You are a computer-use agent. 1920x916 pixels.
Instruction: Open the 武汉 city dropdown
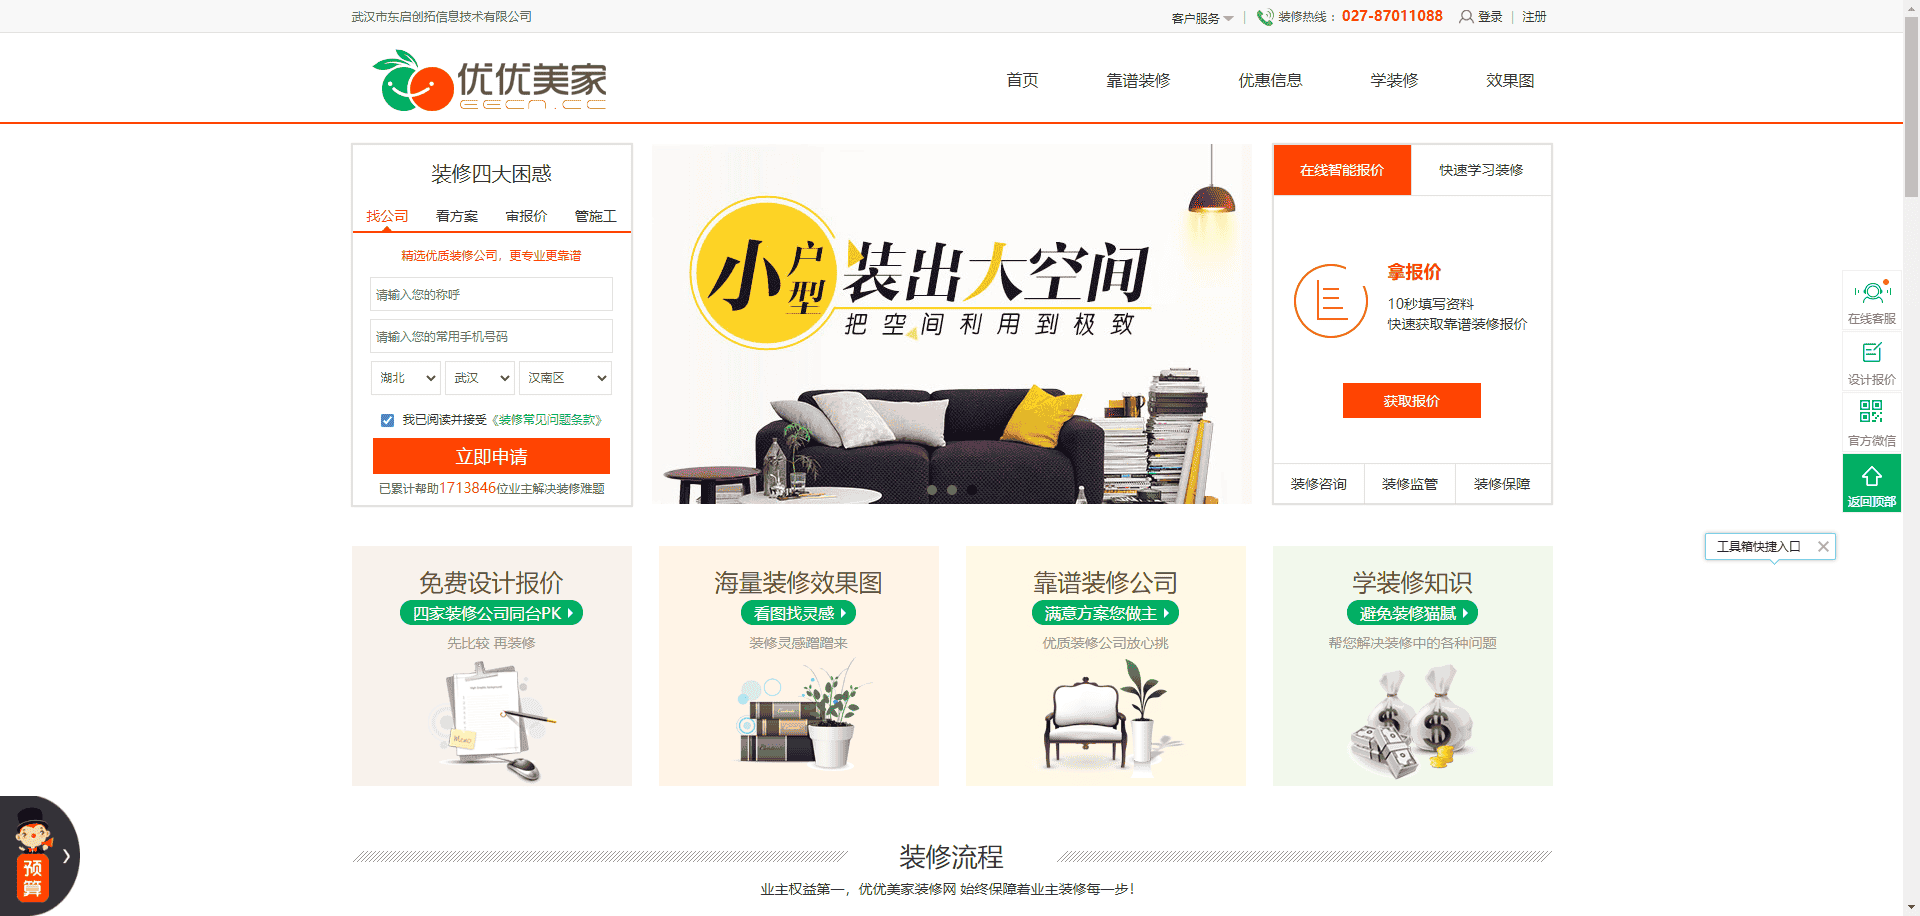click(x=480, y=378)
